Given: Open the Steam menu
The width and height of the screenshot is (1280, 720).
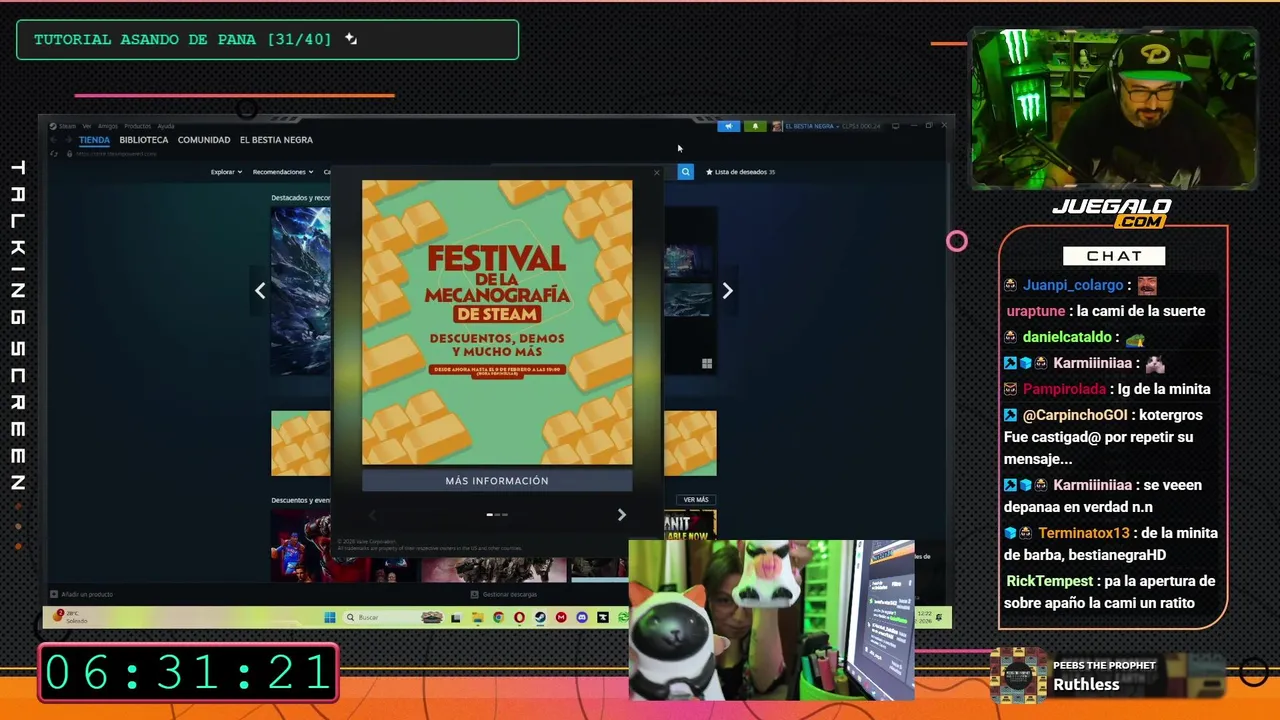Looking at the screenshot, I should pyautogui.click(x=67, y=126).
